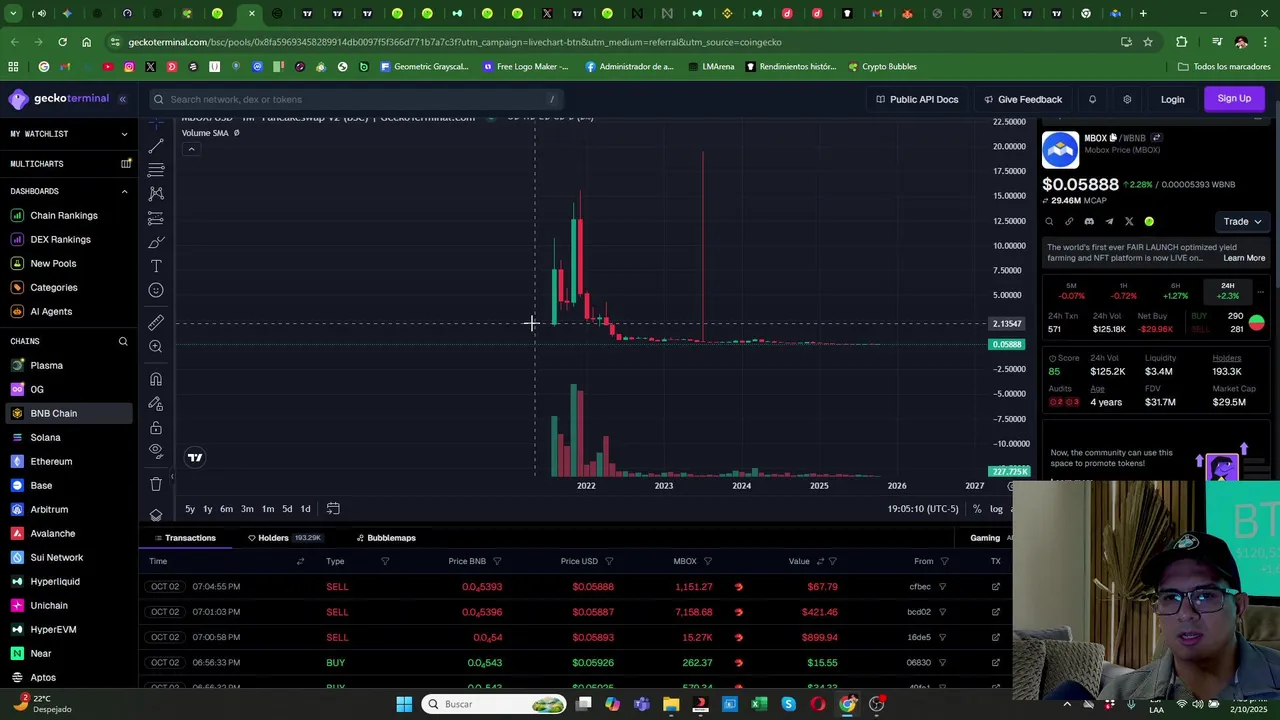Screen dimensions: 1280x720
Task: Collapse the indicator legend arrow
Action: (x=191, y=149)
